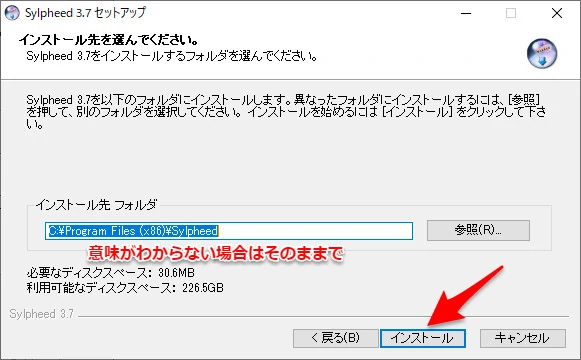The width and height of the screenshot is (581, 360).
Task: Click the subtitle Sylpheed 3.7をインストールするフォルダを選んでください。
Action: (x=172, y=56)
